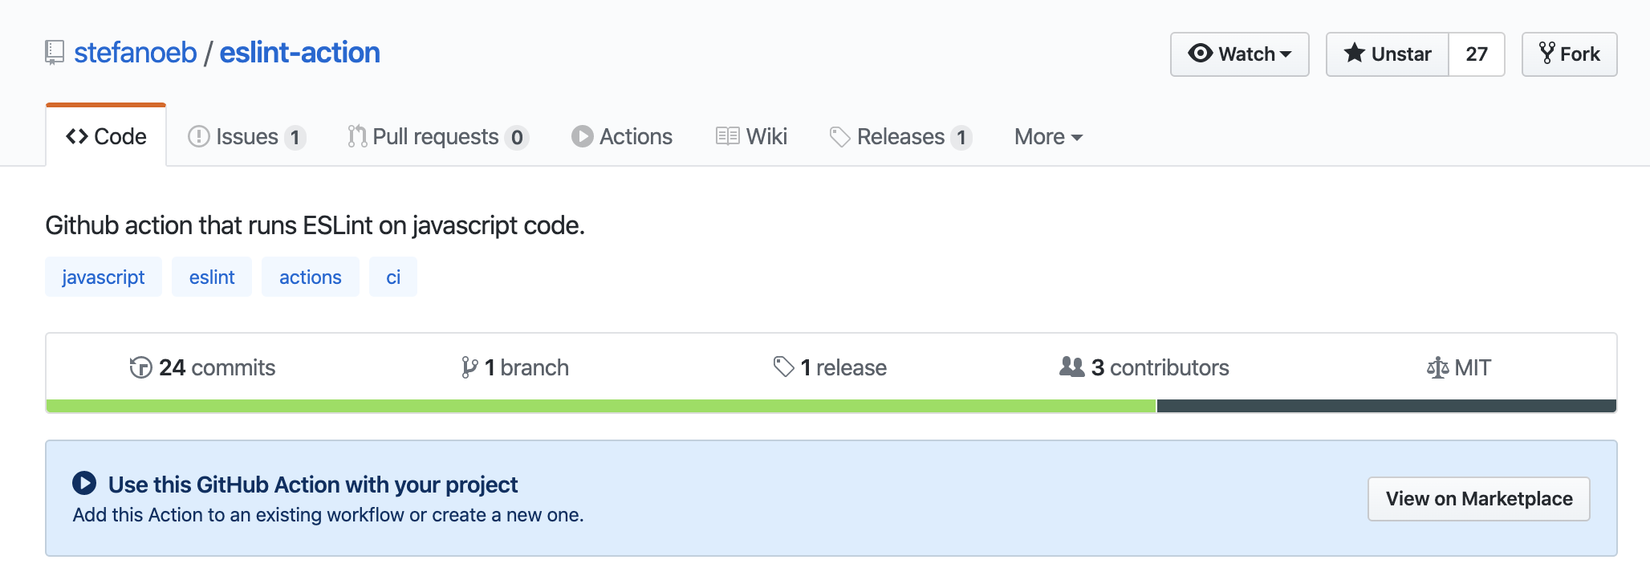The height and width of the screenshot is (579, 1650).
Task: Open the stefanoeb owner profile link
Action: click(x=135, y=53)
